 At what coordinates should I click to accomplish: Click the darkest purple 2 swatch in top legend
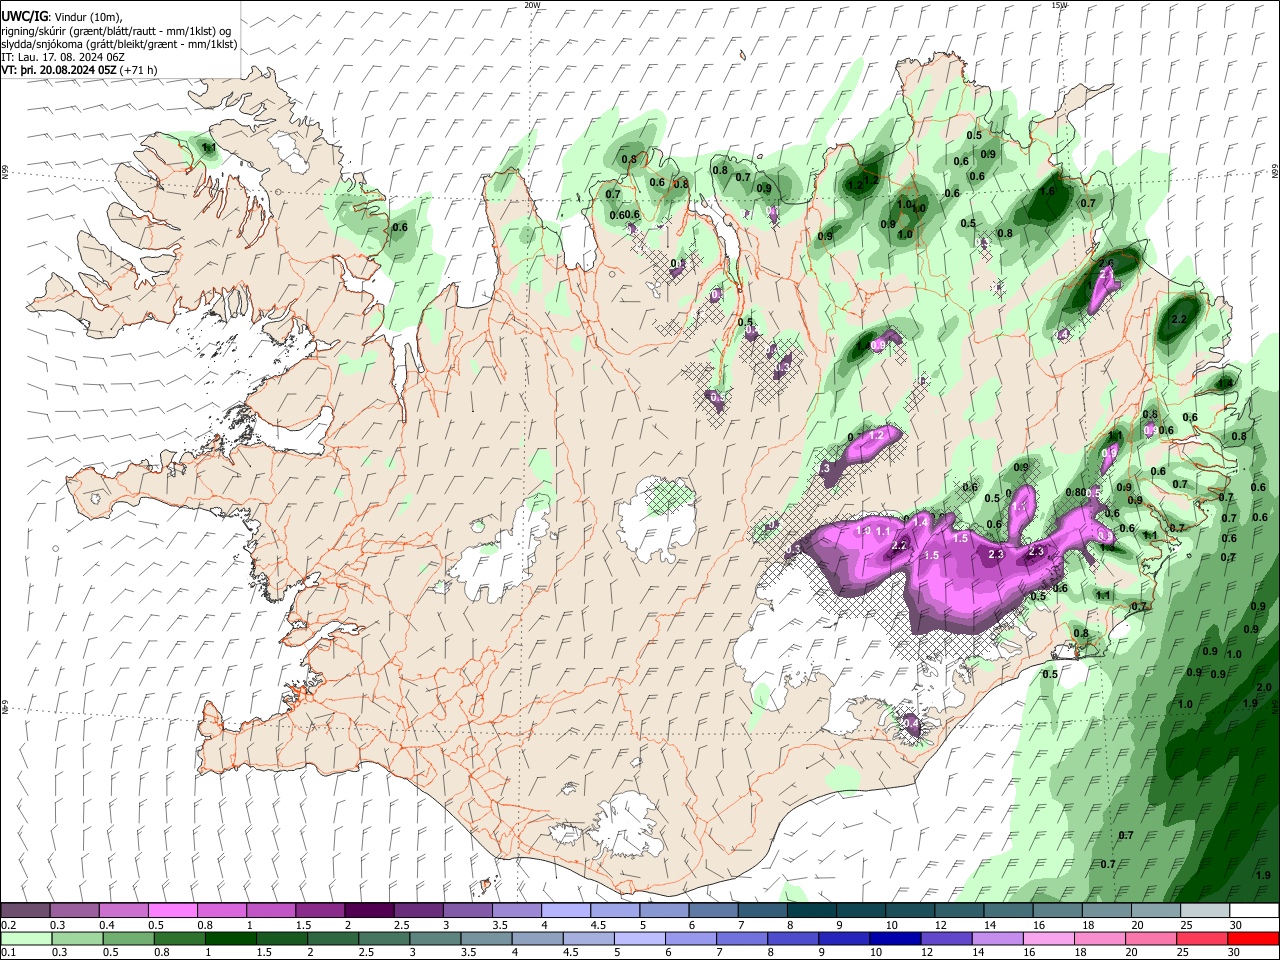(x=369, y=910)
